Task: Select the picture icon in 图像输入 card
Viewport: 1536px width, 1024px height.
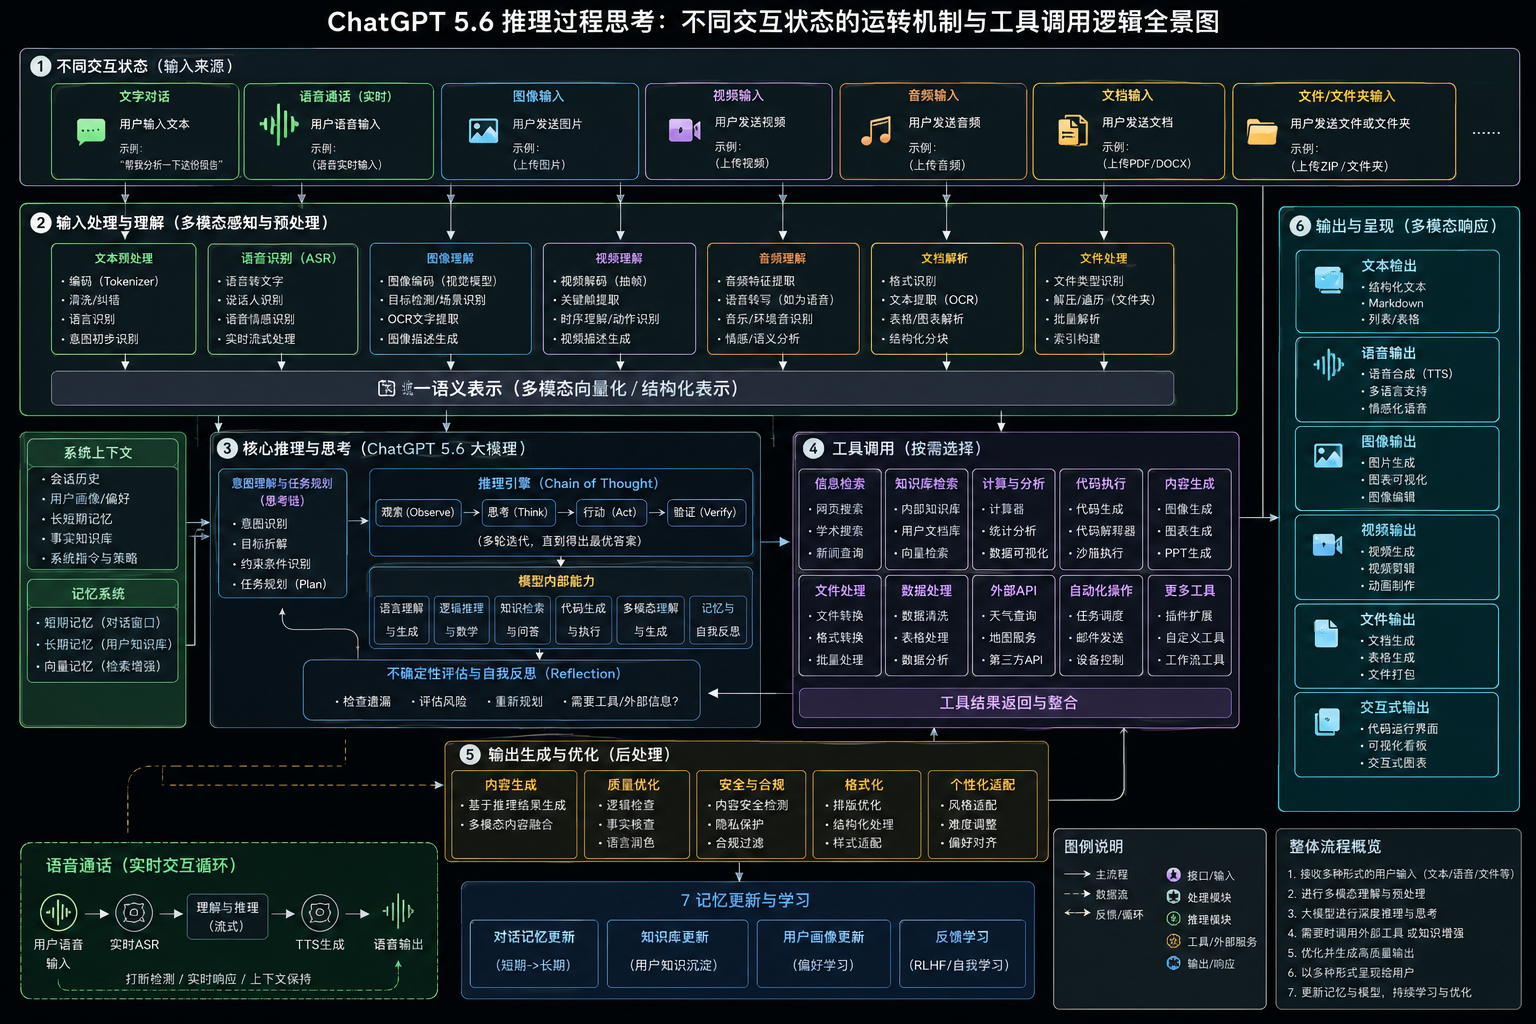Action: pyautogui.click(x=484, y=131)
